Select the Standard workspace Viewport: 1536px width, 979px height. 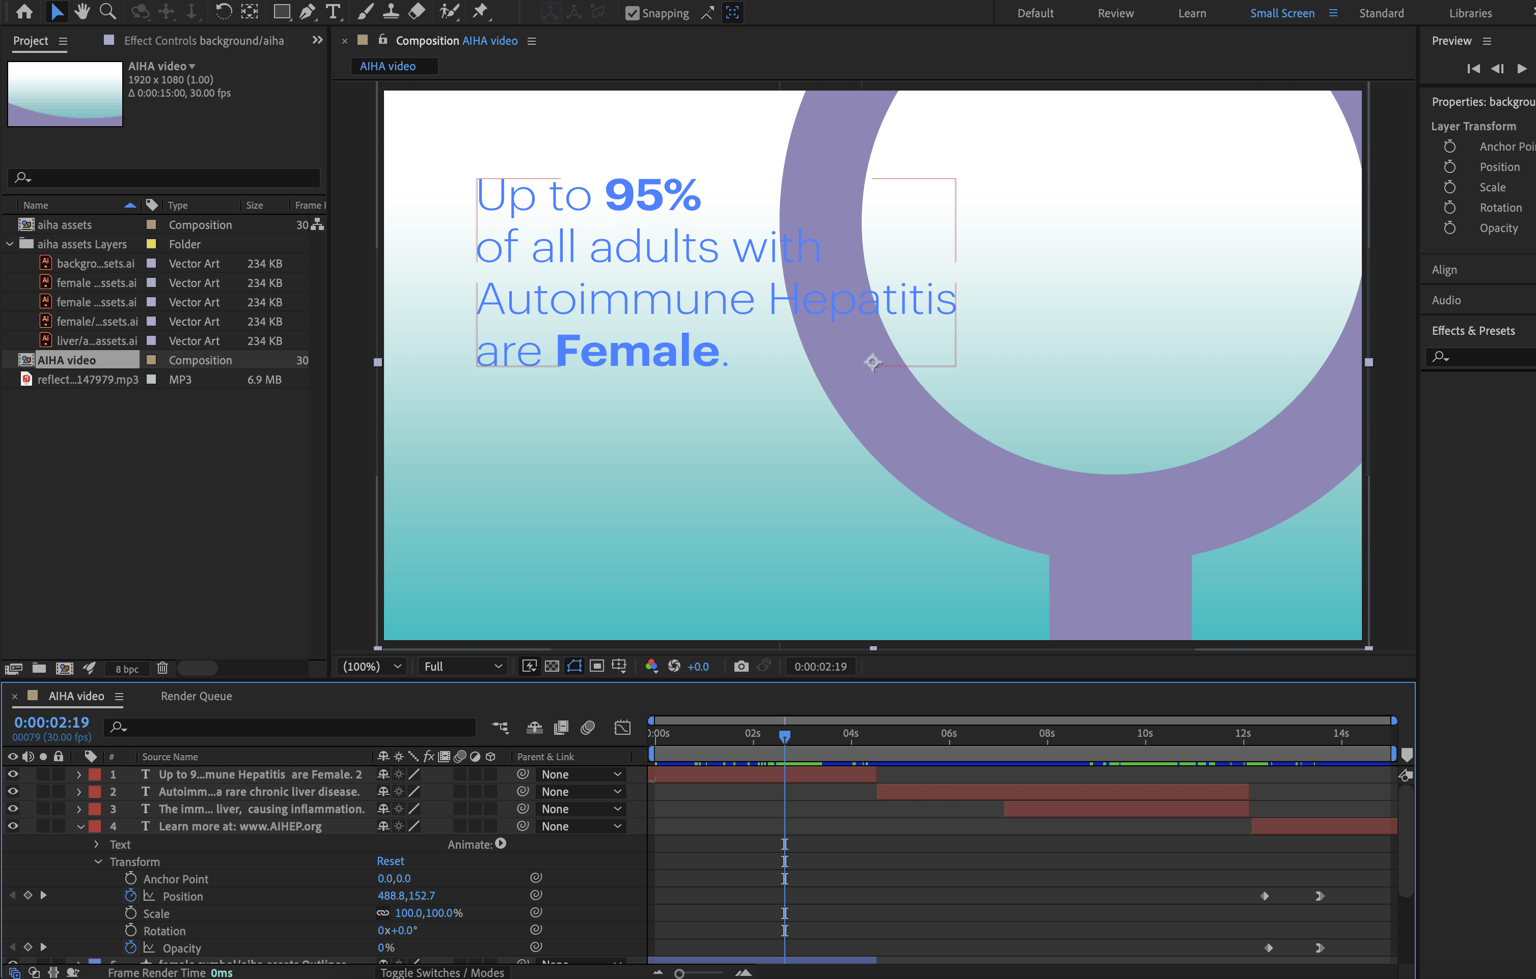tap(1381, 13)
